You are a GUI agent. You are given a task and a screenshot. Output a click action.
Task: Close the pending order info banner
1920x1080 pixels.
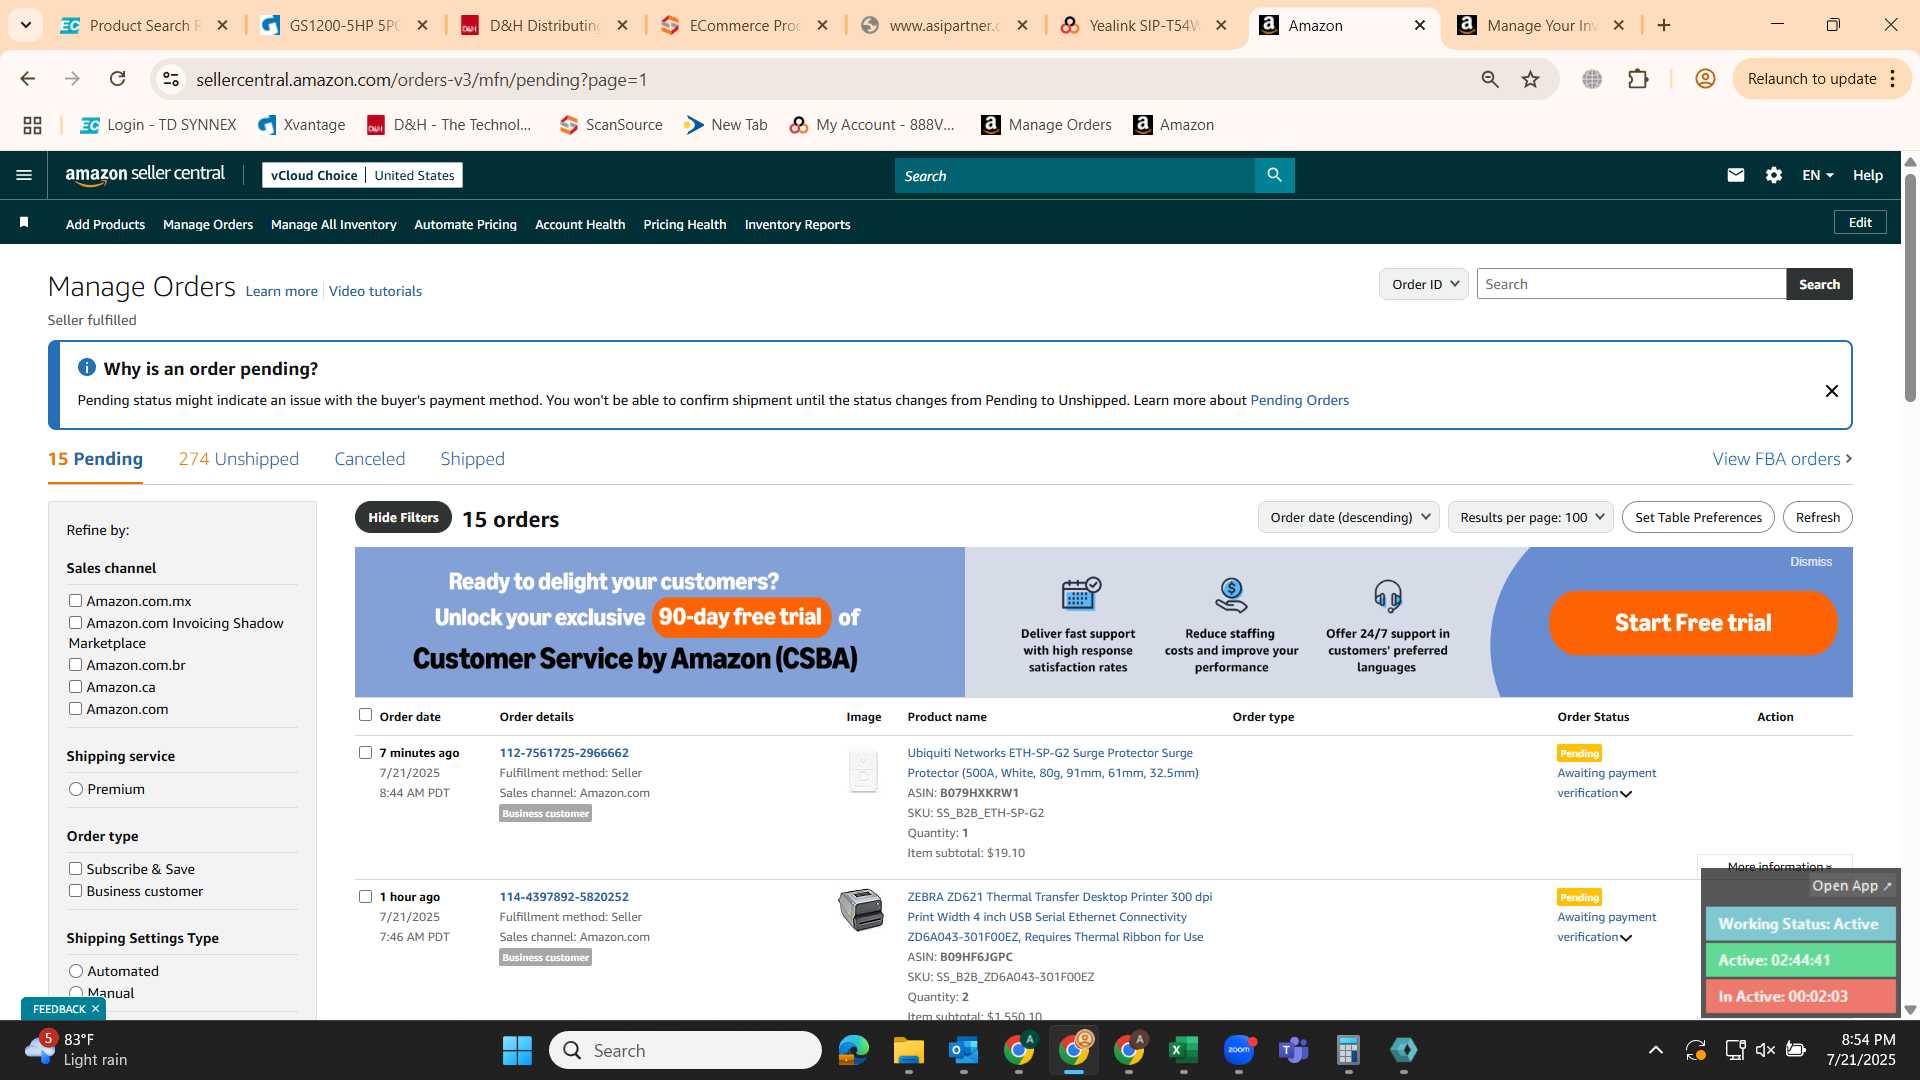pyautogui.click(x=1831, y=391)
